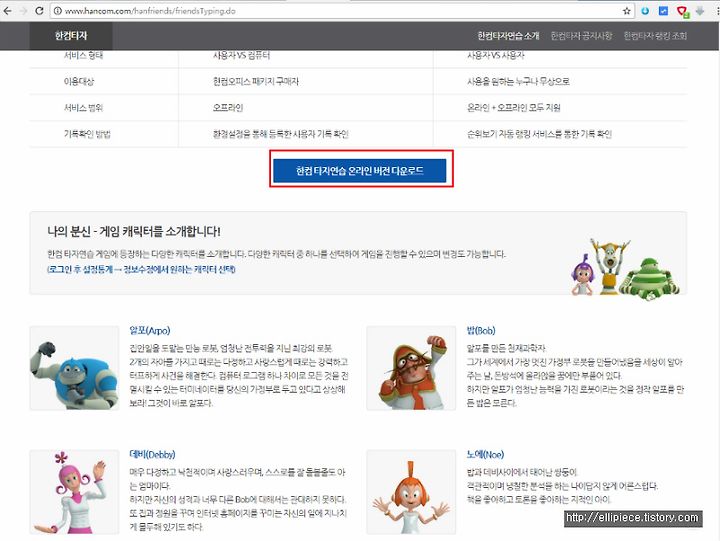Click the 순위보기 자동 랭킹 서비스를 통한 기록 확인 cell
Image resolution: width=720 pixels, height=541 pixels.
[539, 134]
